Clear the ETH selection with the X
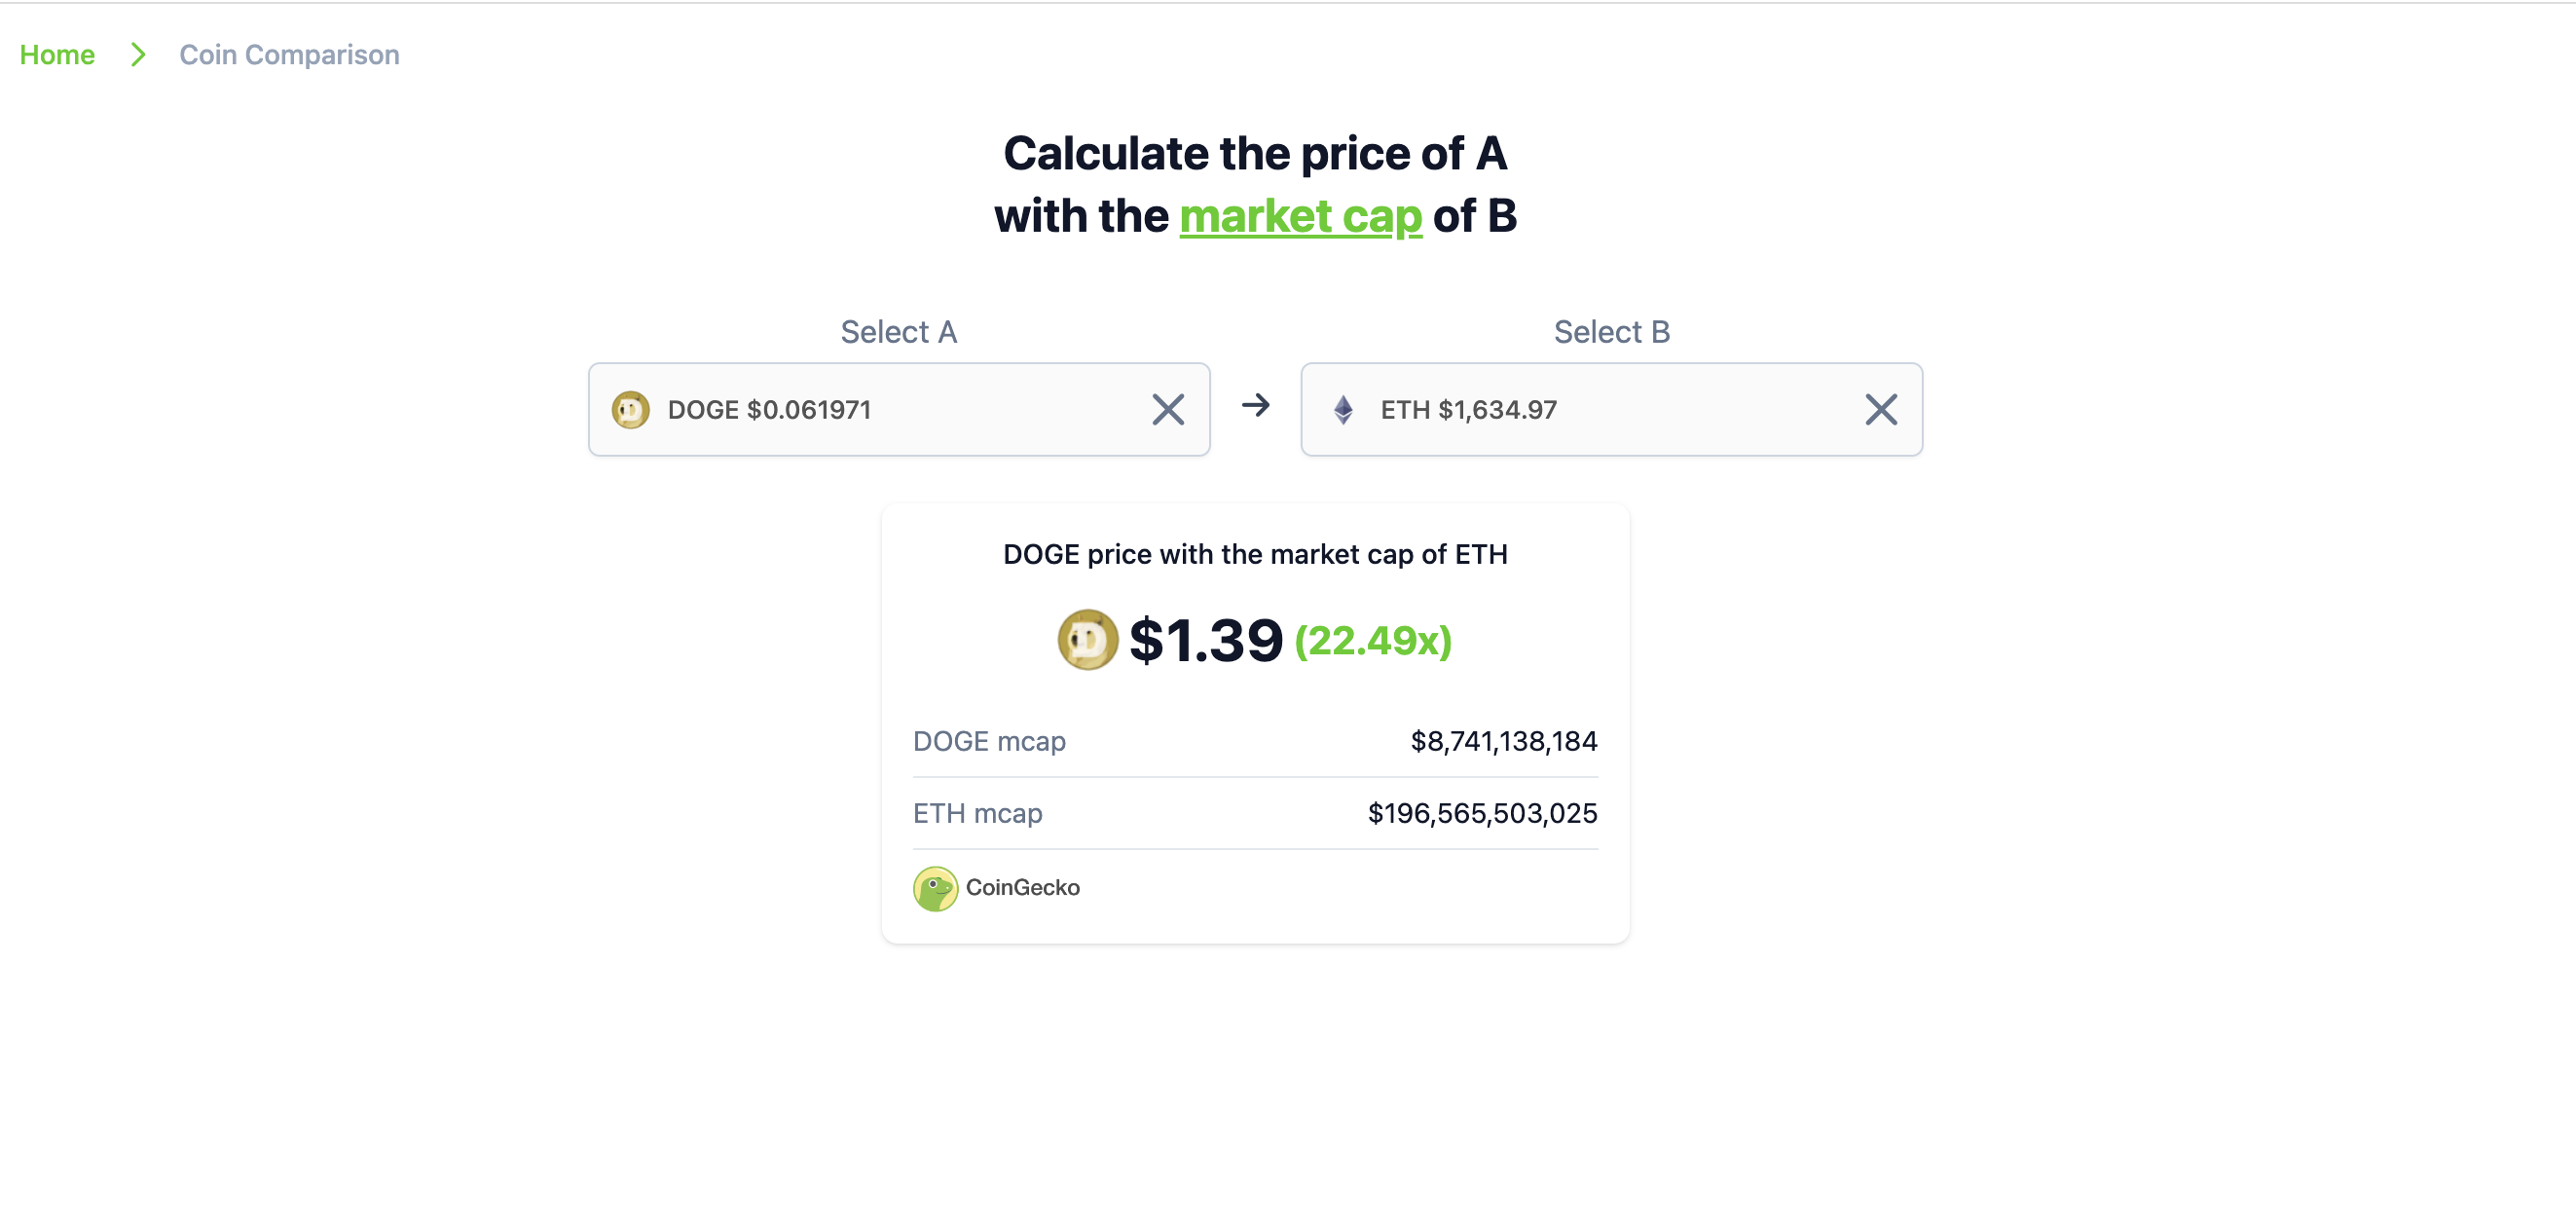 click(x=1880, y=410)
